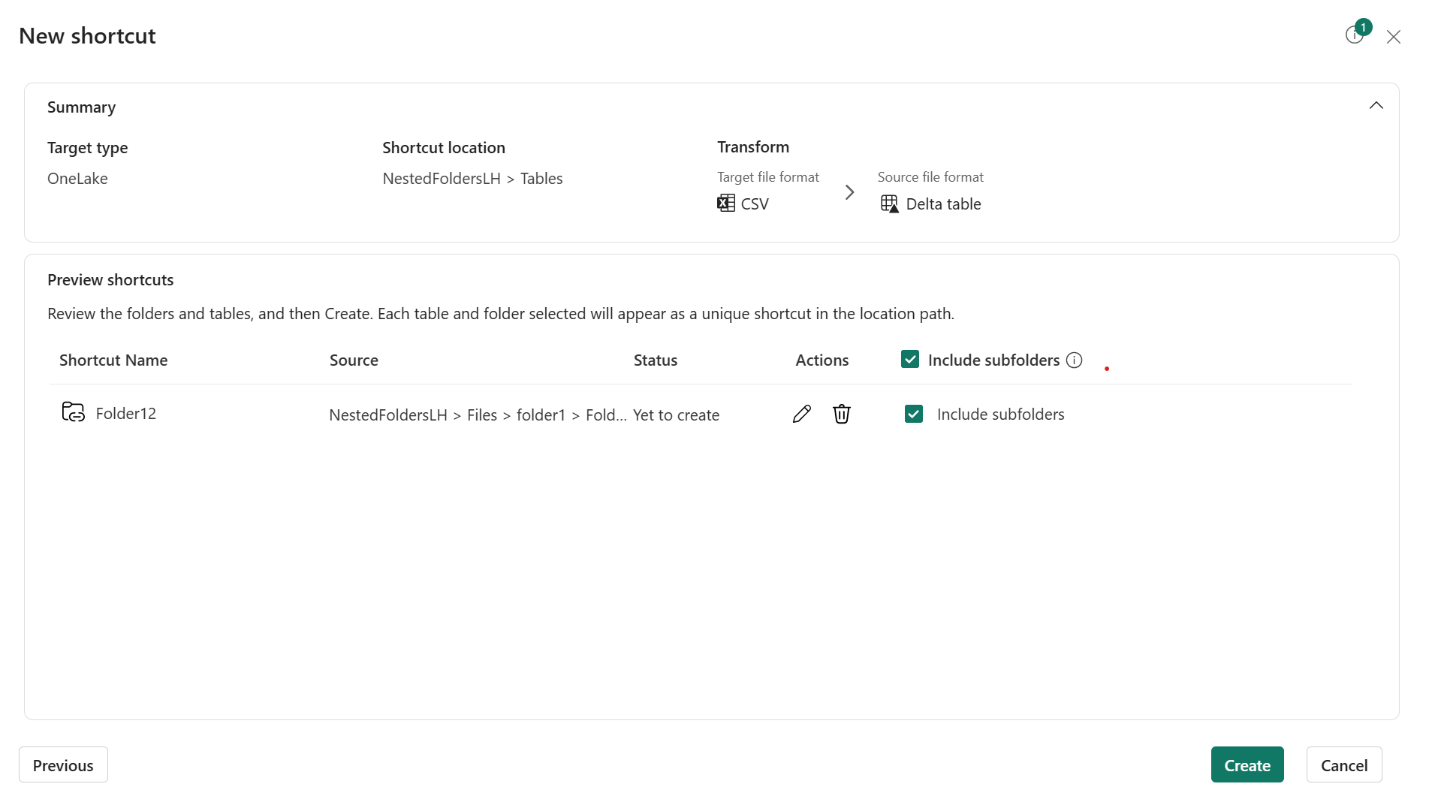Select the Shortcut Name column header
The height and width of the screenshot is (805, 1429).
(x=113, y=359)
